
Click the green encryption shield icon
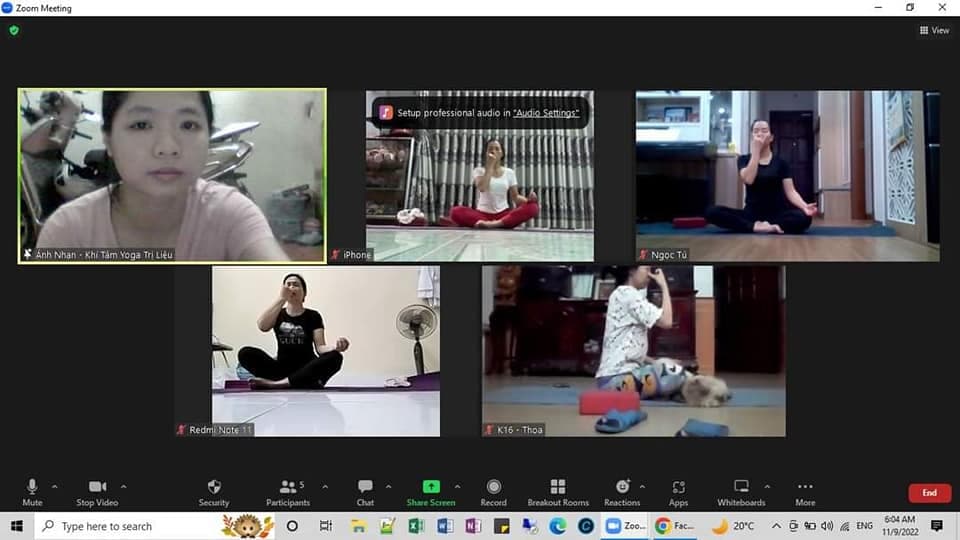tap(14, 30)
